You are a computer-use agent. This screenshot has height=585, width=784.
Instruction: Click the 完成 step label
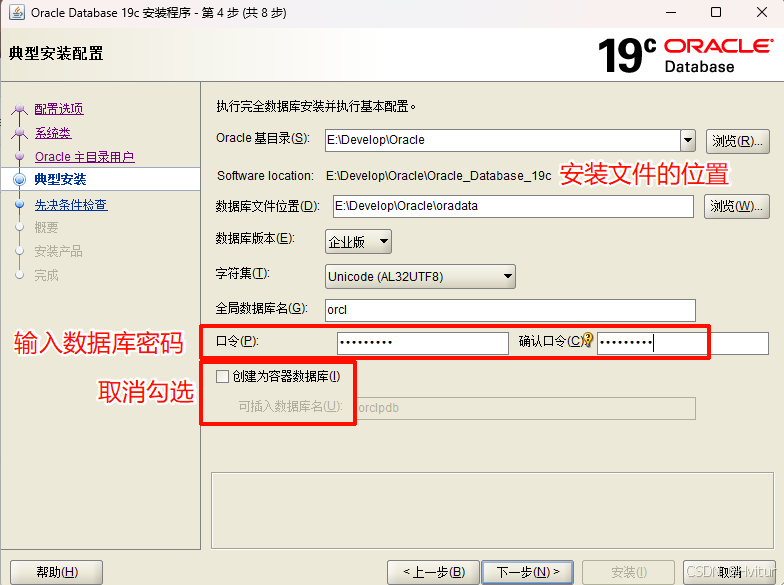[x=46, y=276]
